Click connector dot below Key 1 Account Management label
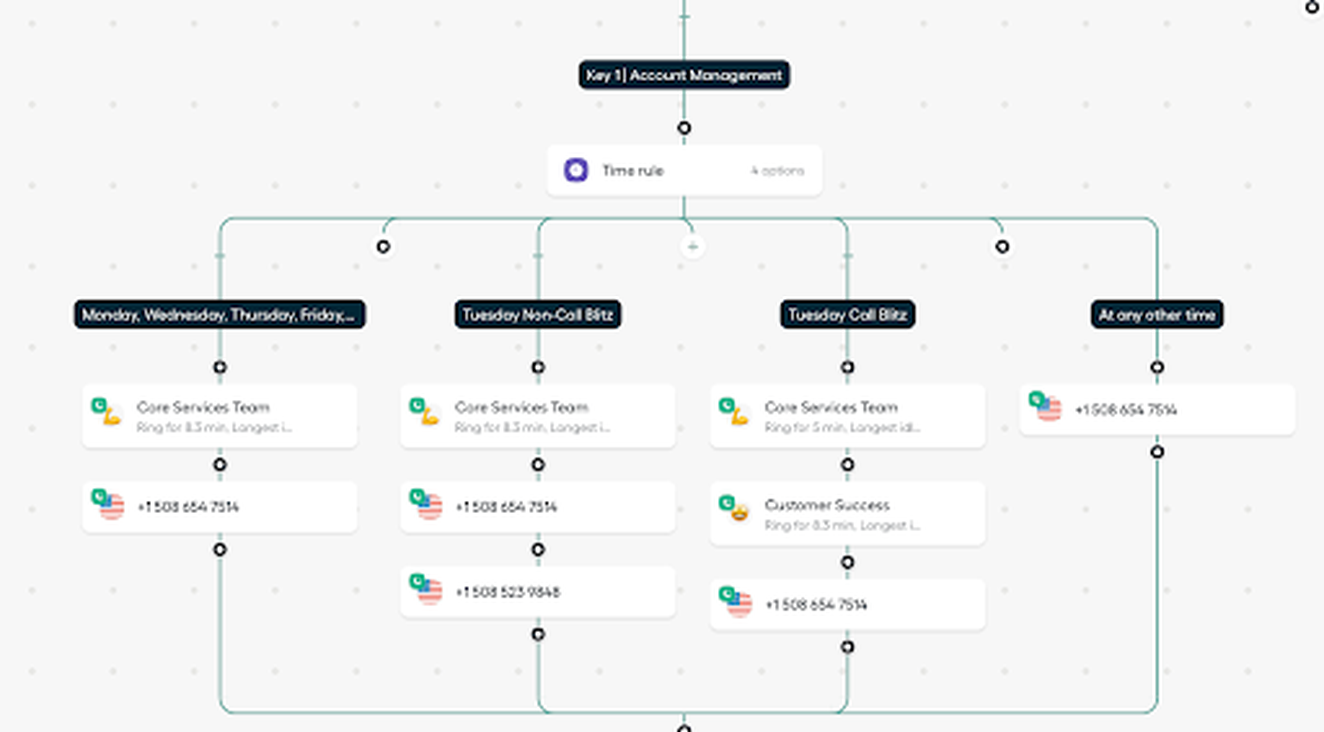 (684, 128)
